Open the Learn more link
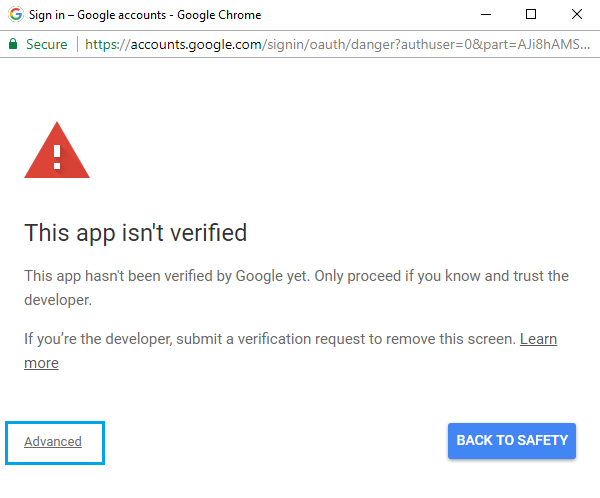 (538, 339)
